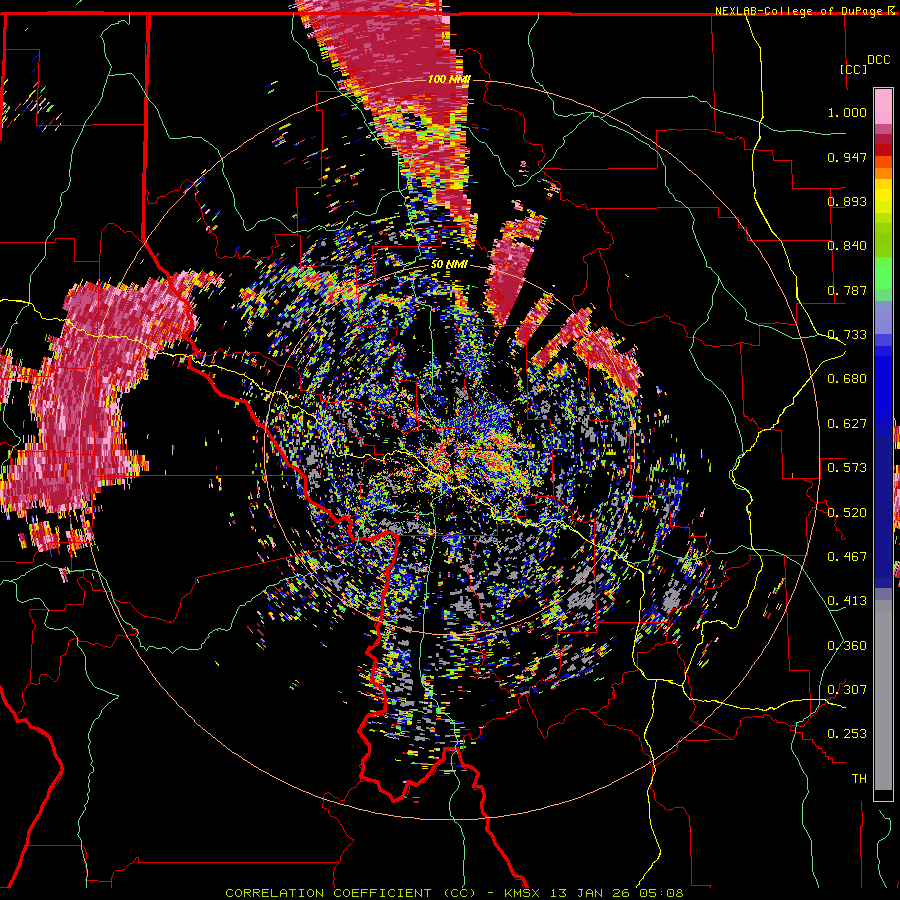The image size is (900, 900).
Task: Select the 0.307 scale value
Action: [x=847, y=690]
